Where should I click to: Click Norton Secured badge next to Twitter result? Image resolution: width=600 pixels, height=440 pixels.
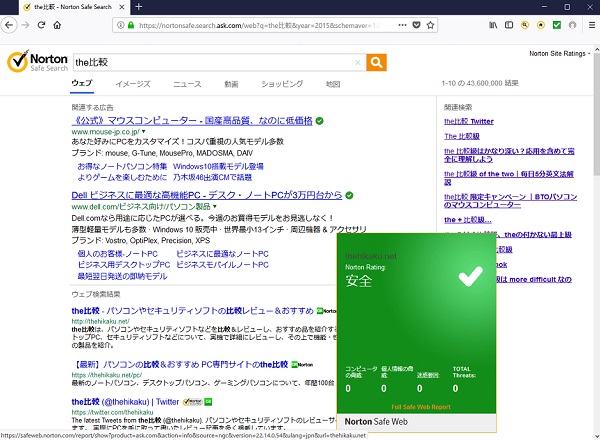pyautogui.click(x=192, y=402)
